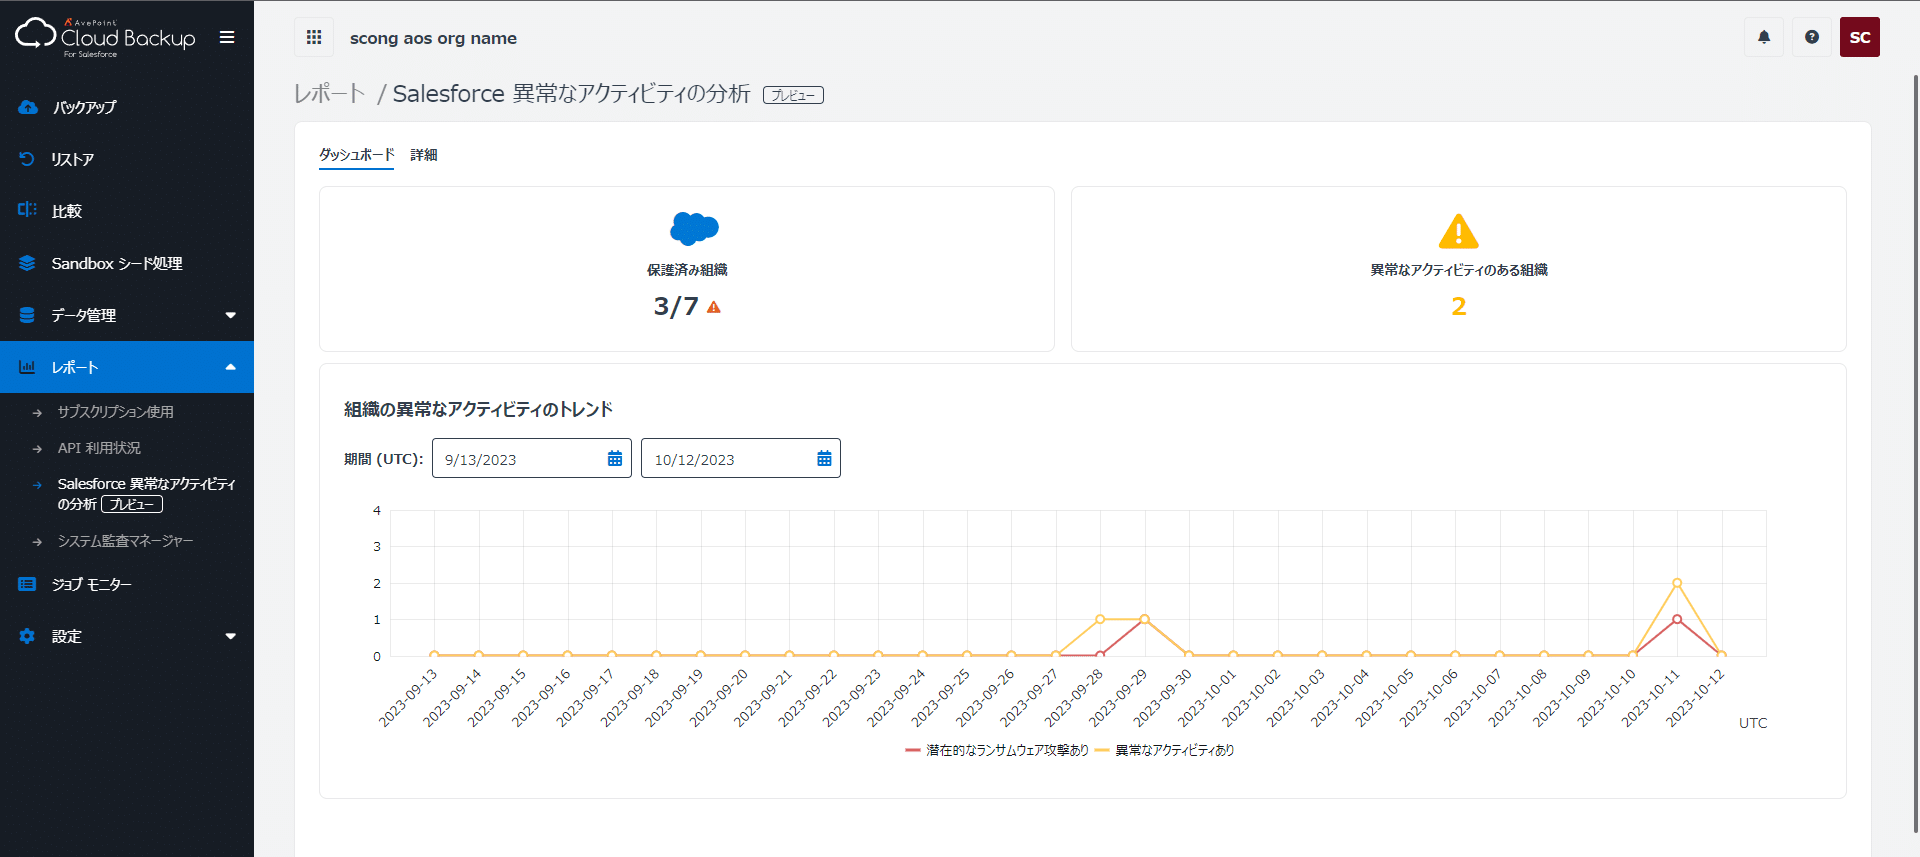Click the レポート breadcrumb link

point(329,94)
